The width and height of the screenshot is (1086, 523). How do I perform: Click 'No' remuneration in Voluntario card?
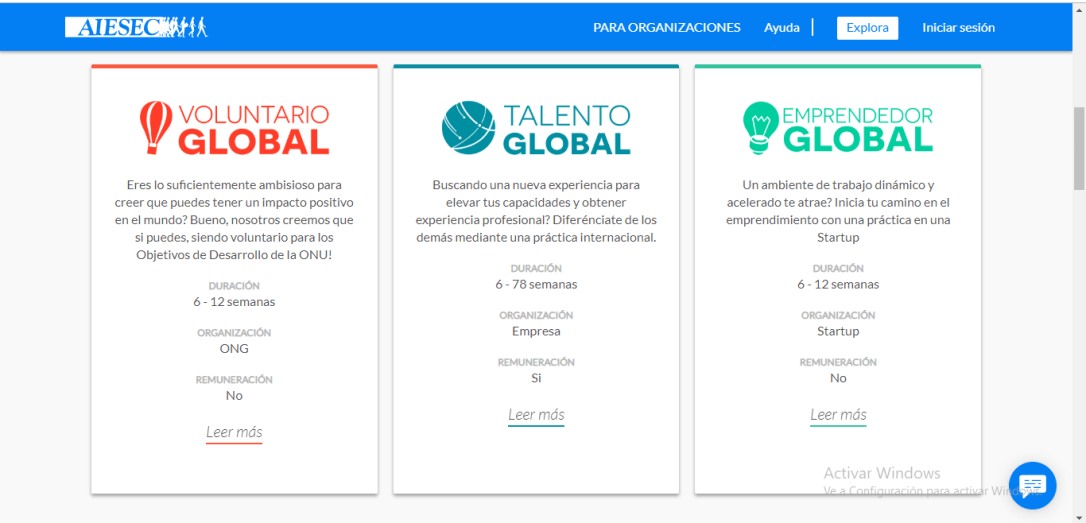[x=234, y=396]
